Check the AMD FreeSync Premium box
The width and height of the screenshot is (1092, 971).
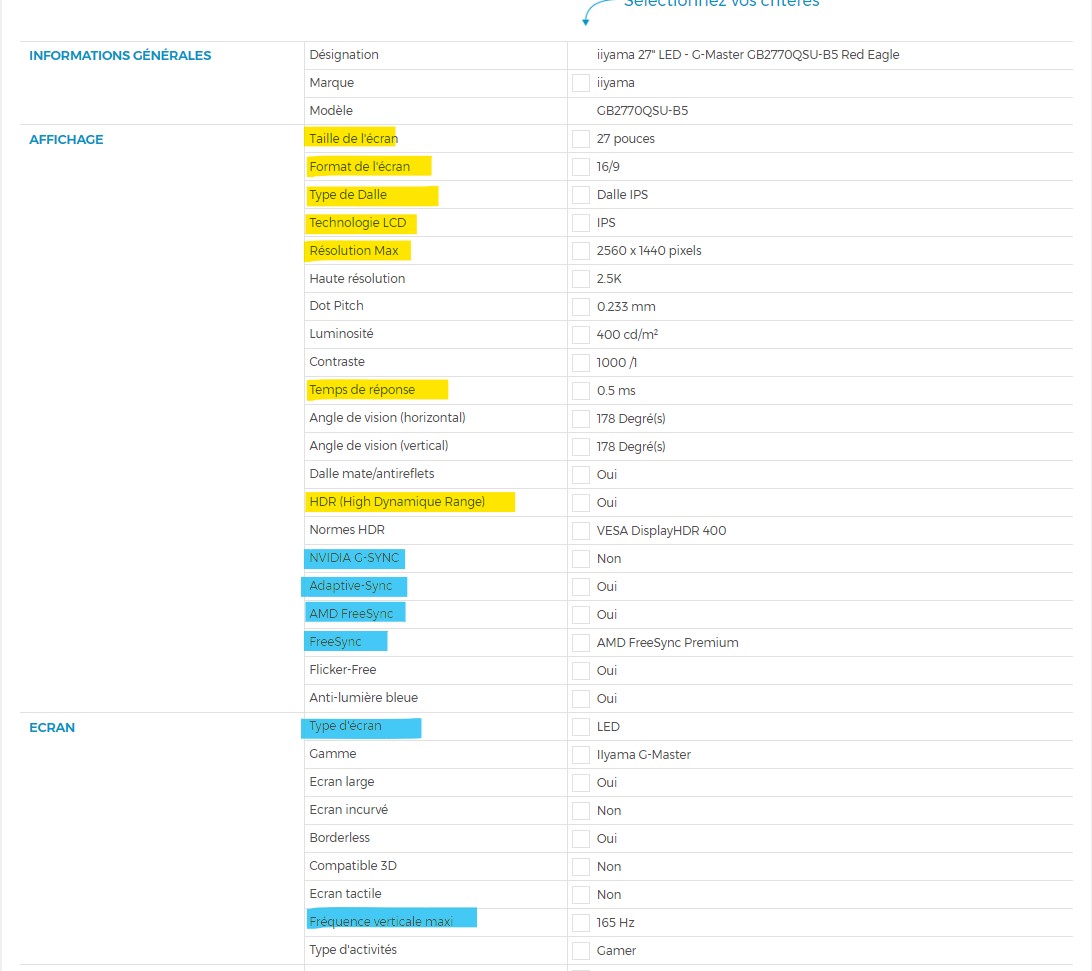[x=581, y=642]
